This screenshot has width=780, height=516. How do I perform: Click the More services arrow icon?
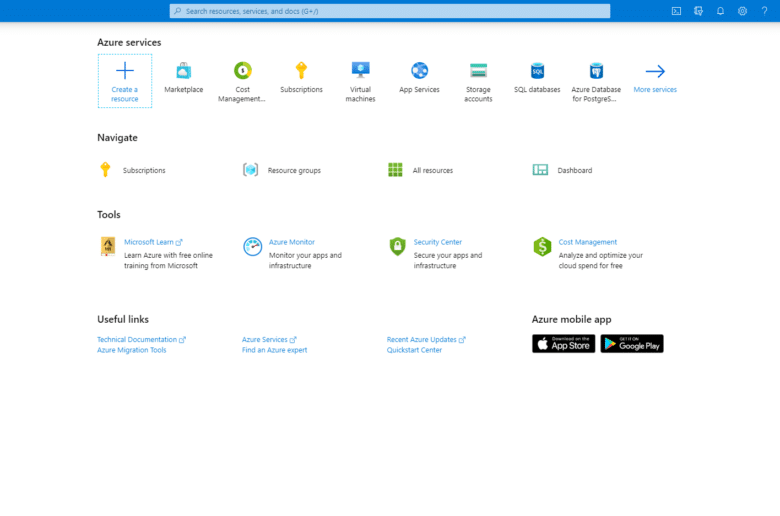pyautogui.click(x=655, y=71)
